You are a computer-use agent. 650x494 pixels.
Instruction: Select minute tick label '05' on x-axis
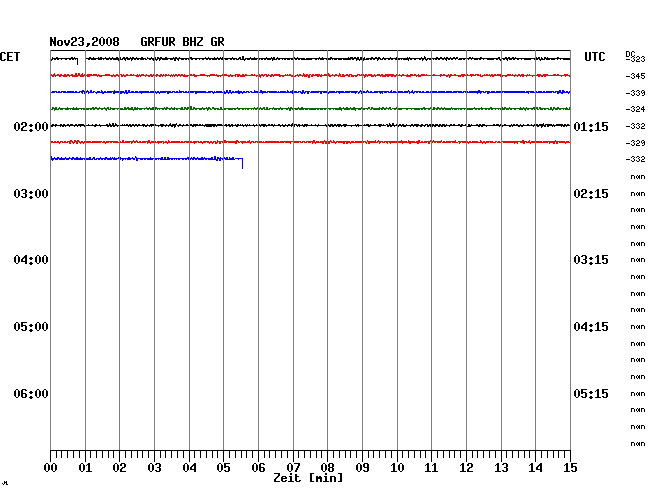click(x=223, y=468)
